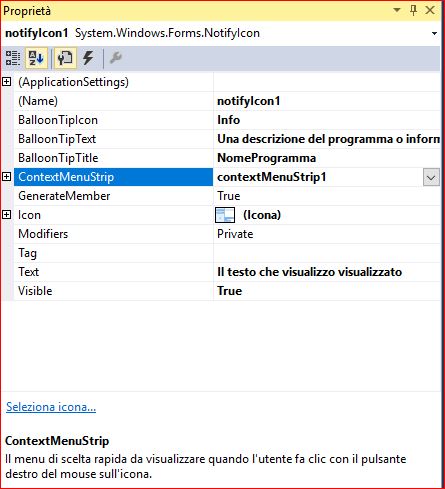Edit the BalloonTipText value field
Screen dimensions: 445x489
[327, 139]
